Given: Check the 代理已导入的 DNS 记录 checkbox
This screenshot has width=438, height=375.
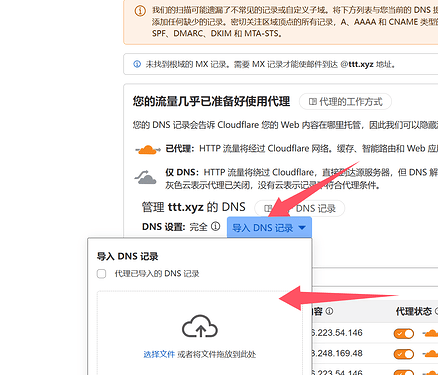Looking at the screenshot, I should click(x=101, y=274).
